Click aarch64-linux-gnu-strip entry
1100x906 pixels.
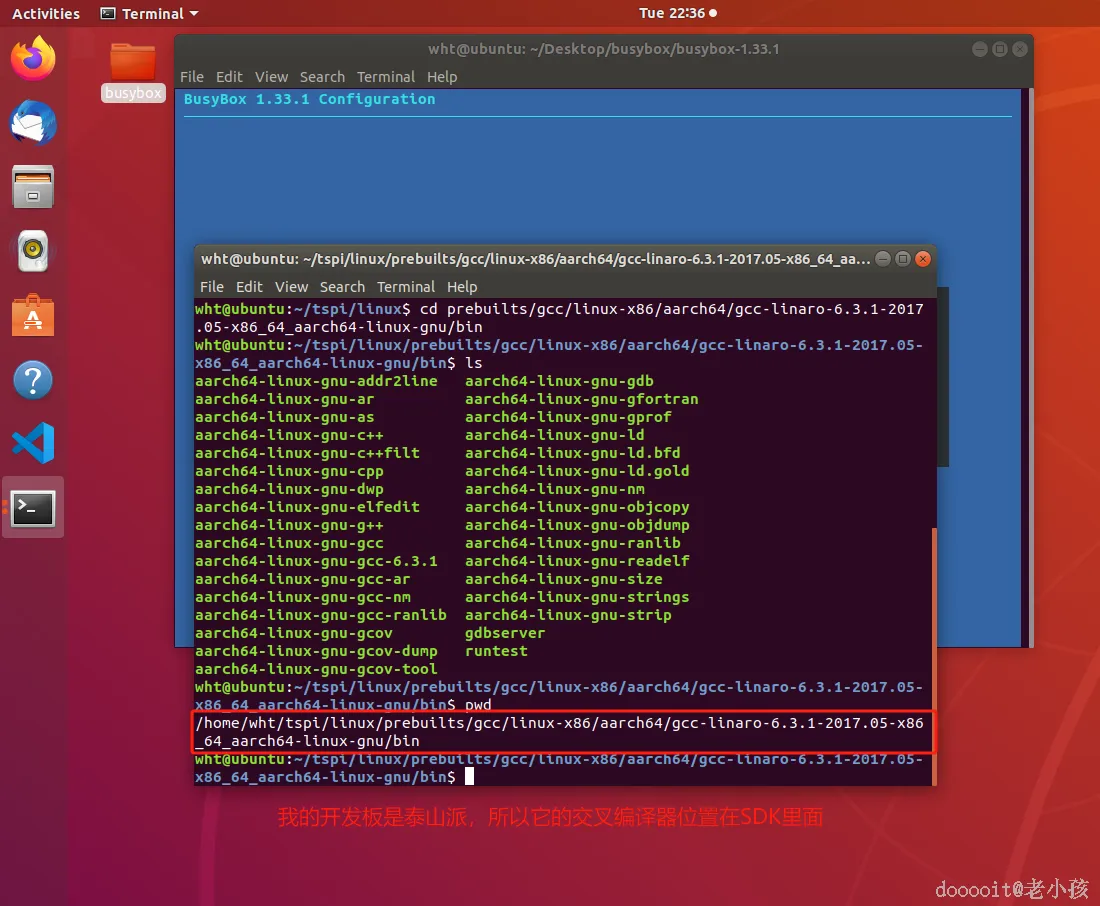point(568,615)
